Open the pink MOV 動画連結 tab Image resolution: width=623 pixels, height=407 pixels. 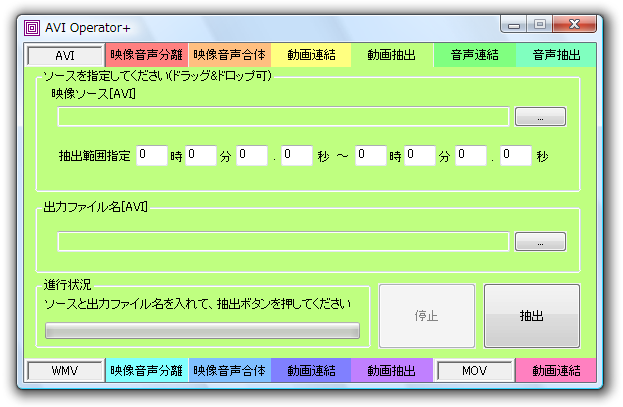556,370
